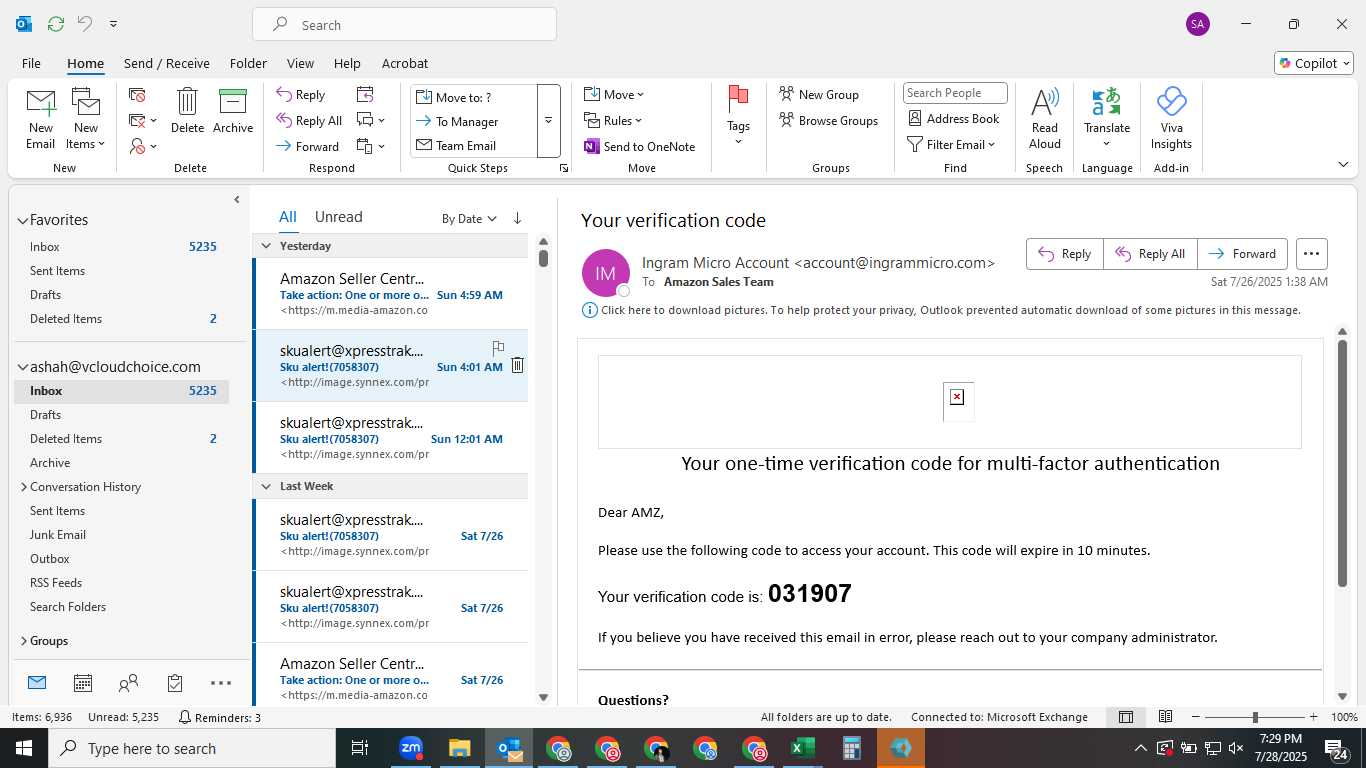The width and height of the screenshot is (1366, 768).
Task: Click the Search People field
Action: [955, 93]
